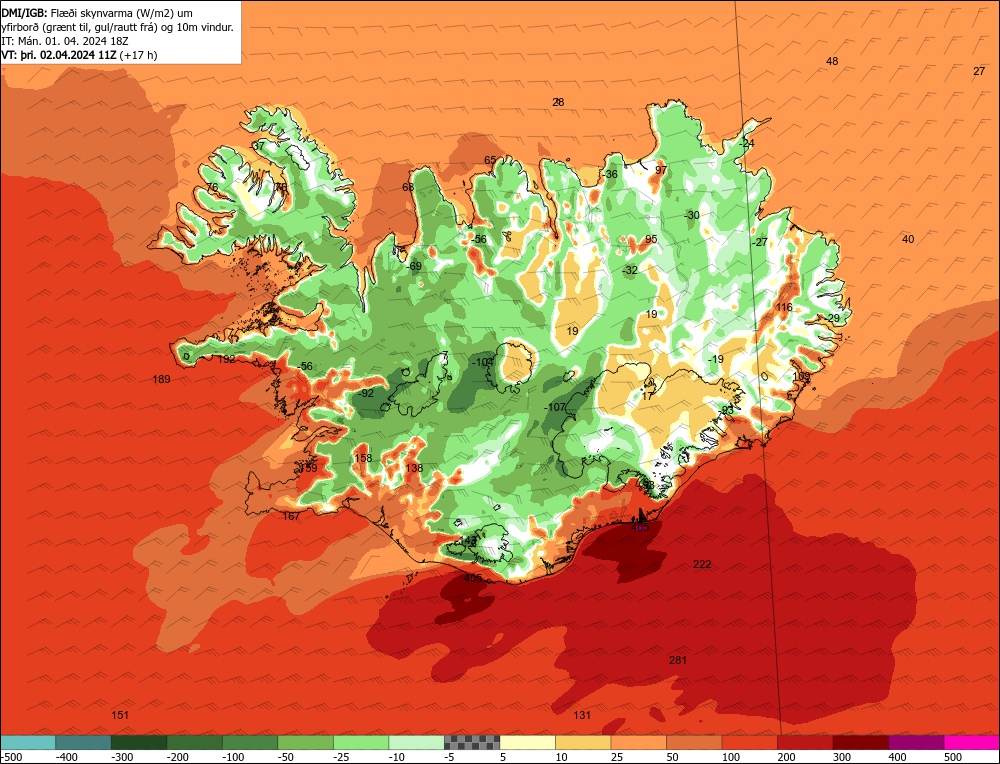The width and height of the screenshot is (1000, 764).
Task: Select the map value '138' in southwest Iceland
Action: coord(414,468)
